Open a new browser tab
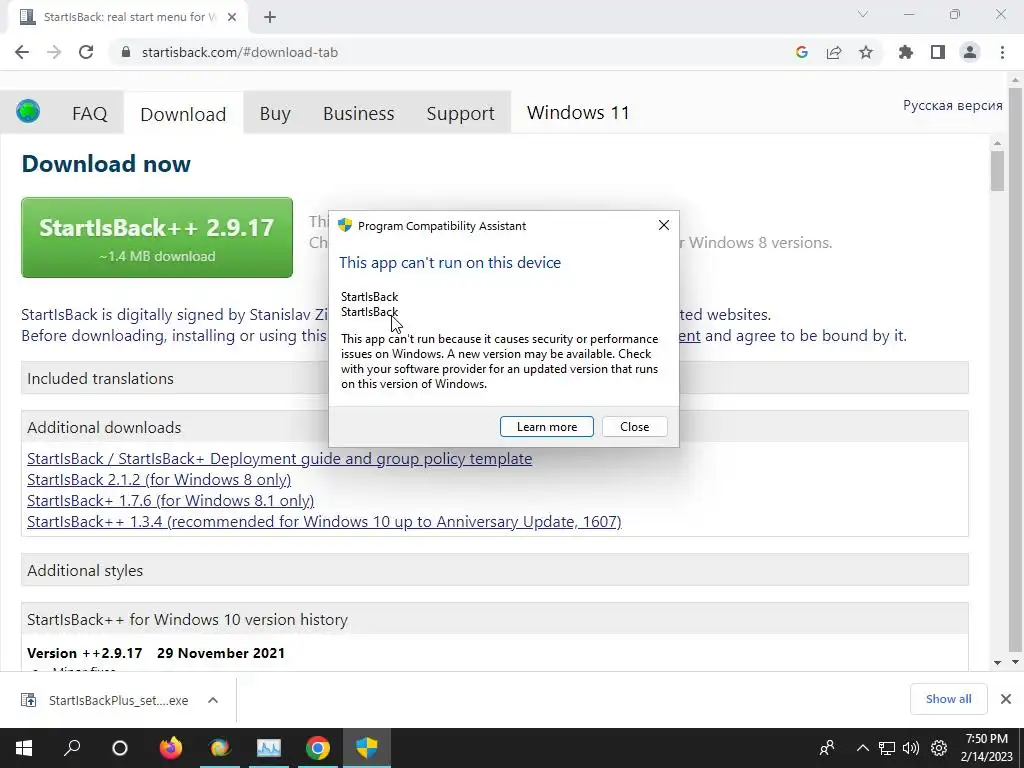Screen dimensions: 1024x768 (270, 17)
